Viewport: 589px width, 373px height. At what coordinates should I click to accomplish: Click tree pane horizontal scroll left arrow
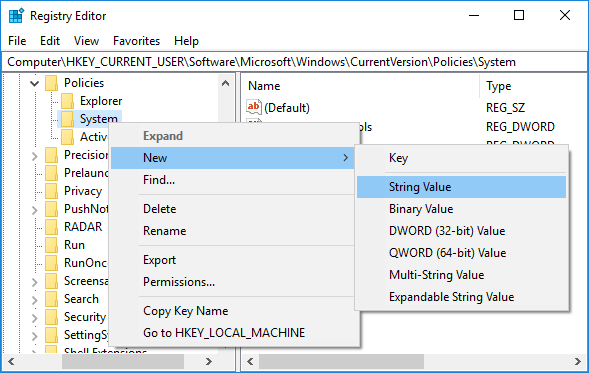tap(11, 362)
